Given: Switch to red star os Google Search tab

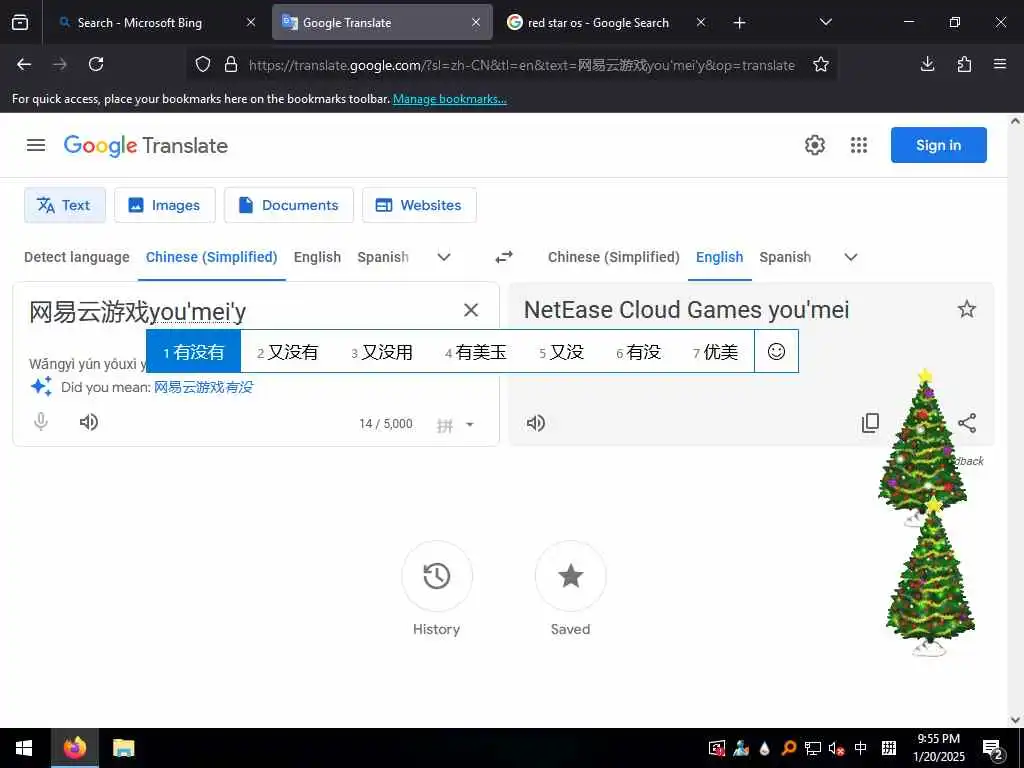Looking at the screenshot, I should (599, 23).
